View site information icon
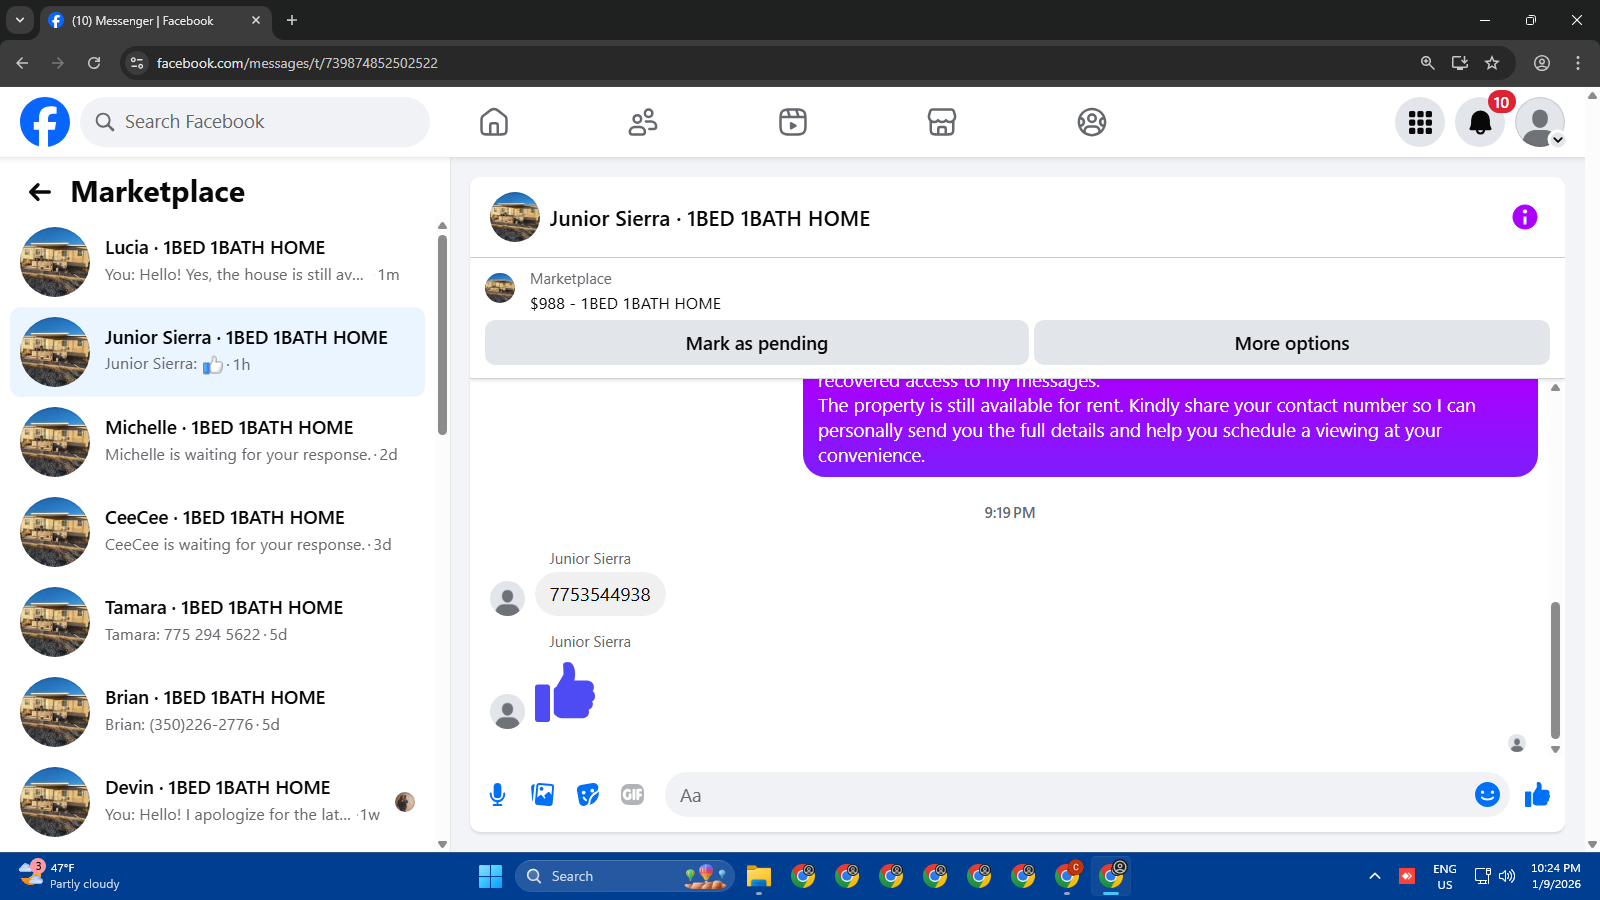1600x900 pixels. [138, 63]
